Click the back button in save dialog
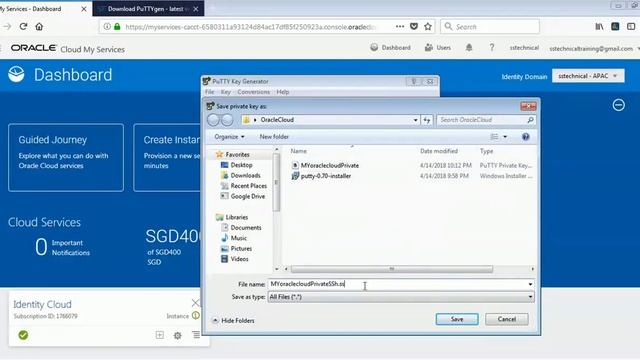Image resolution: width=640 pixels, height=360 pixels. pyautogui.click(x=213, y=120)
